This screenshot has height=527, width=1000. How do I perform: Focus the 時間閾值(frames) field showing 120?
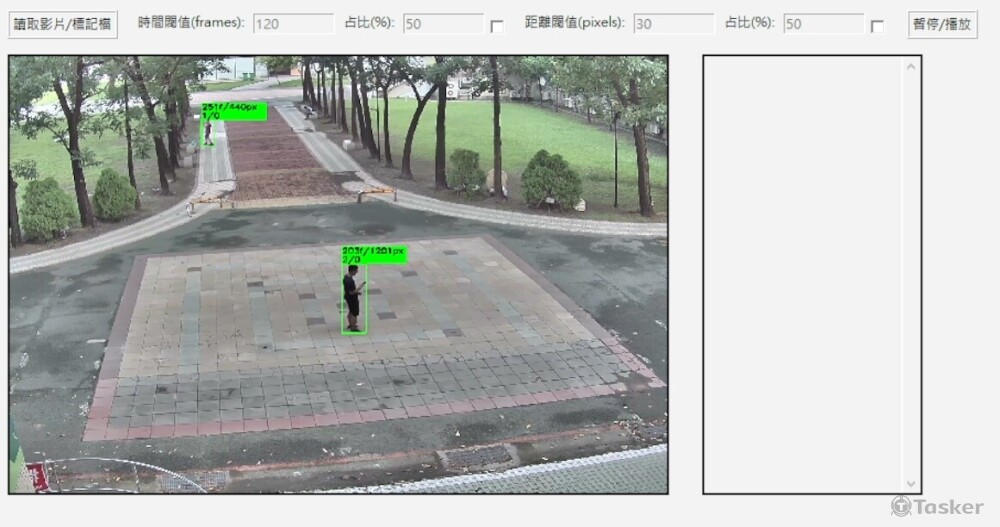coord(293,24)
